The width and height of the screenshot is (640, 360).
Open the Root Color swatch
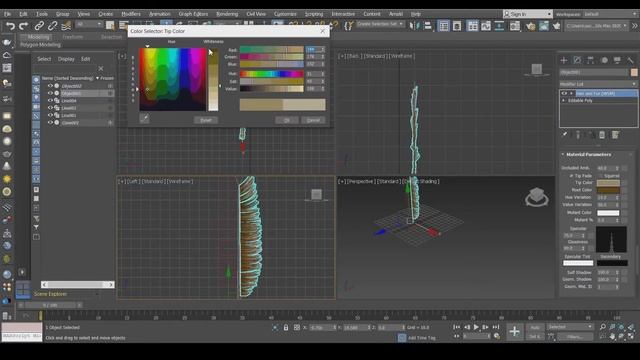[x=608, y=190]
